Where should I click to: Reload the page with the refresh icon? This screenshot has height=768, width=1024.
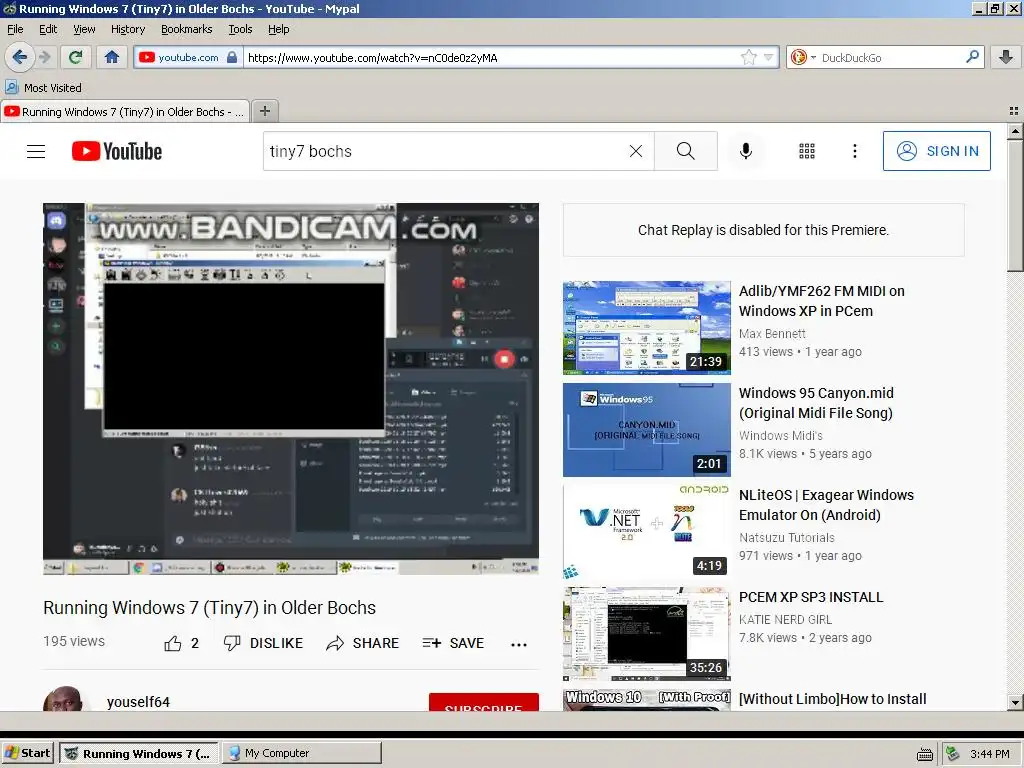click(x=75, y=57)
